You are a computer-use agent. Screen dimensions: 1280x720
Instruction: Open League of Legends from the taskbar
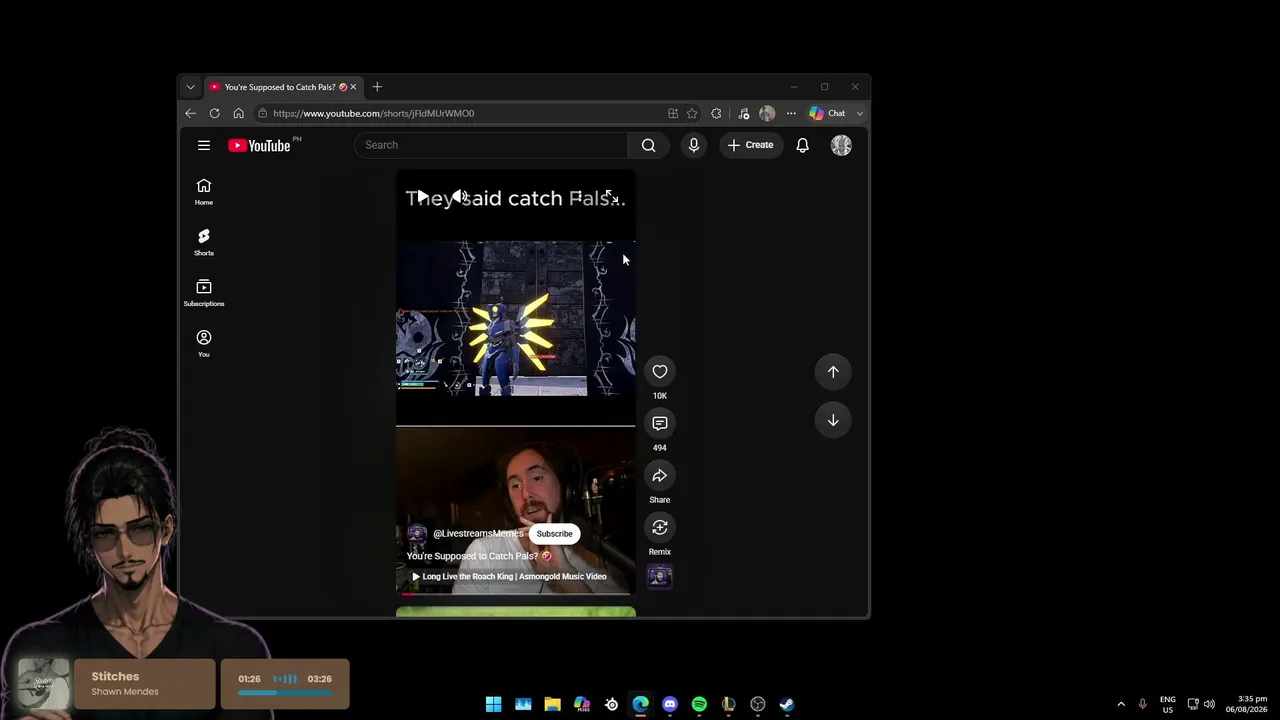pyautogui.click(x=728, y=704)
